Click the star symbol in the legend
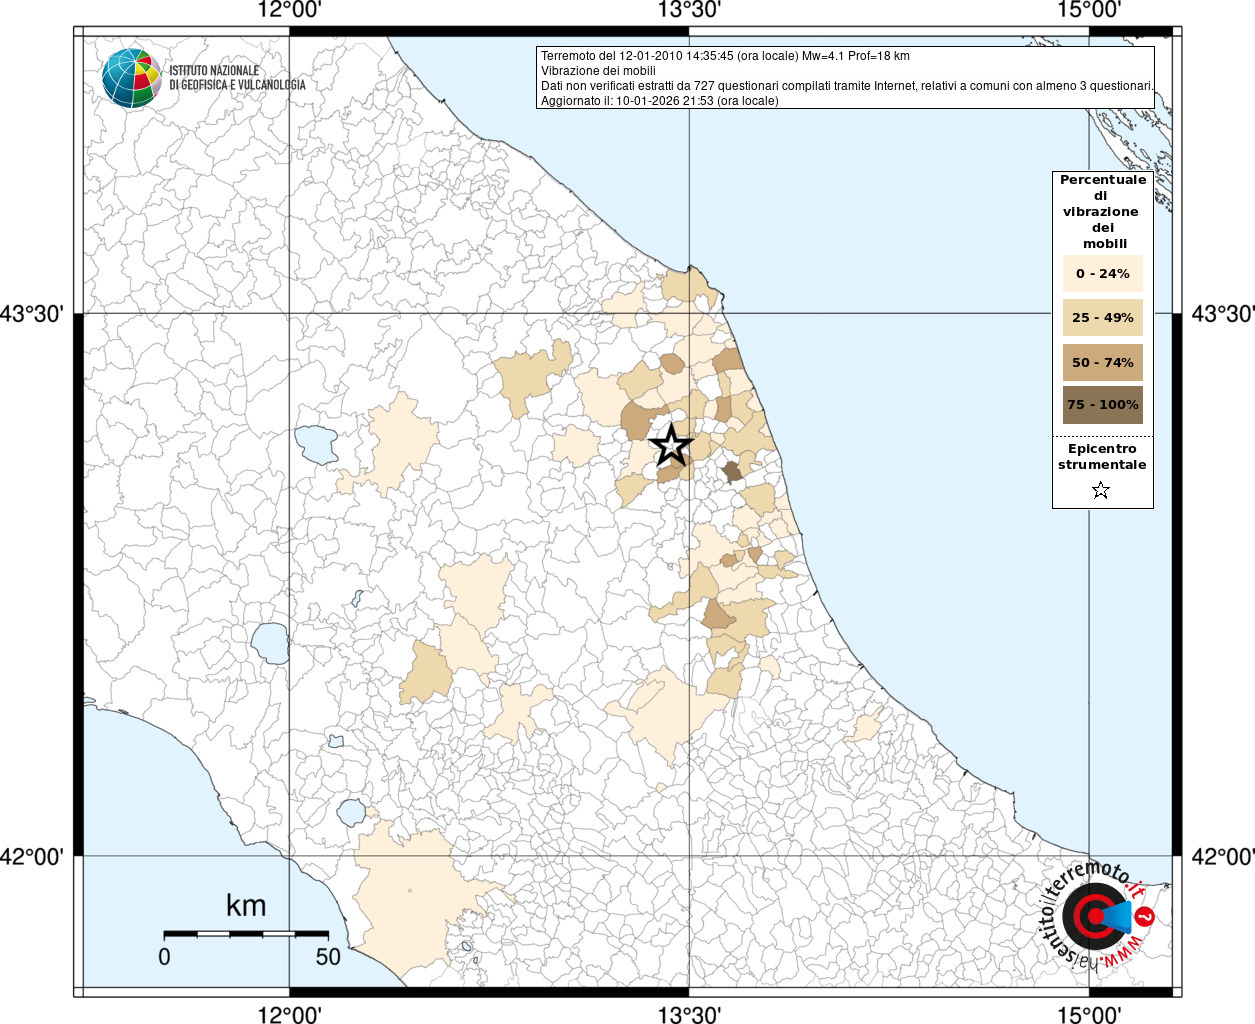Screen dimensions: 1255x1024 click(x=1101, y=490)
